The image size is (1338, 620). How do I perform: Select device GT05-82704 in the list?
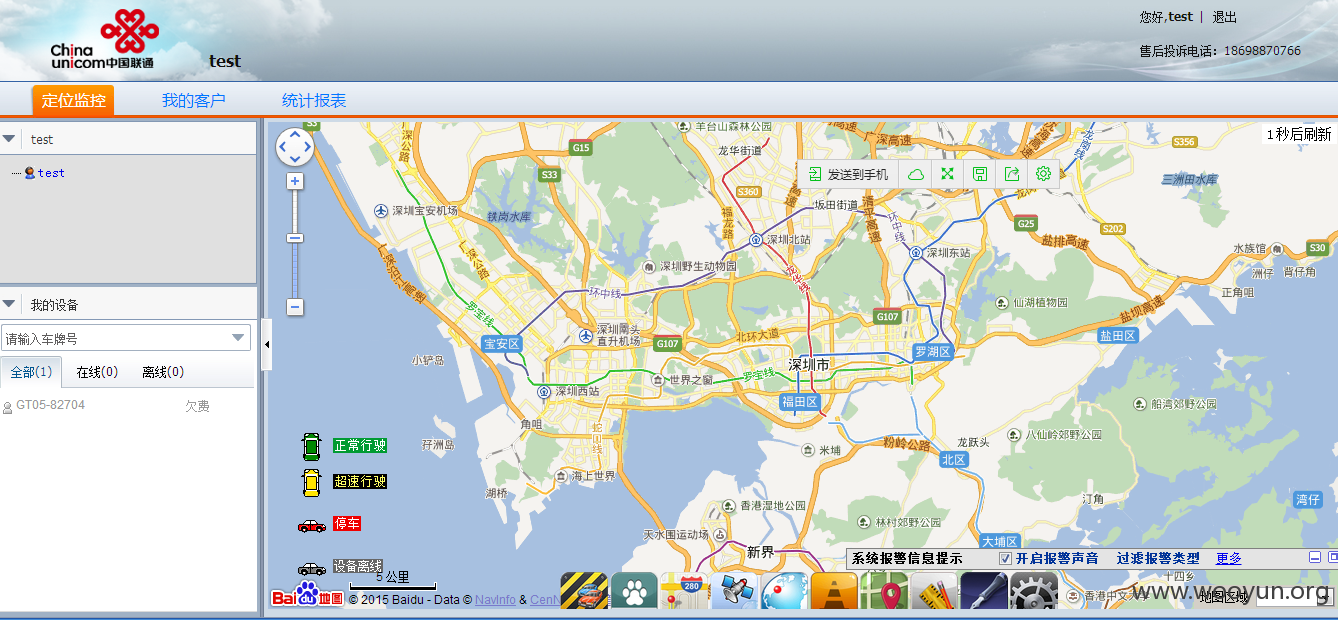point(50,405)
